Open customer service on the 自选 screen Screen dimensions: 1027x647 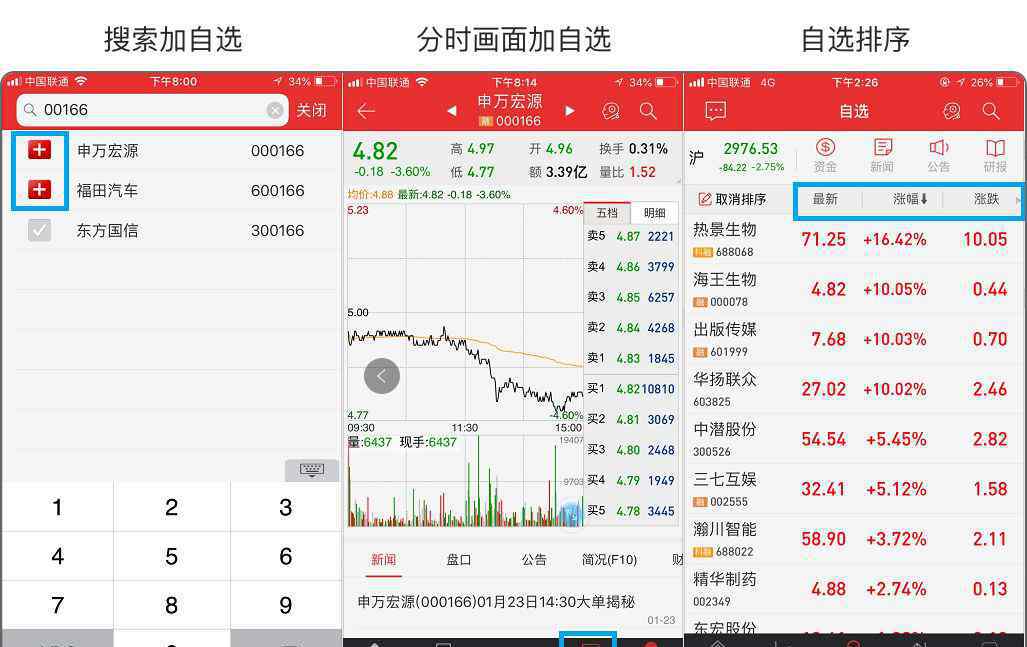click(951, 111)
